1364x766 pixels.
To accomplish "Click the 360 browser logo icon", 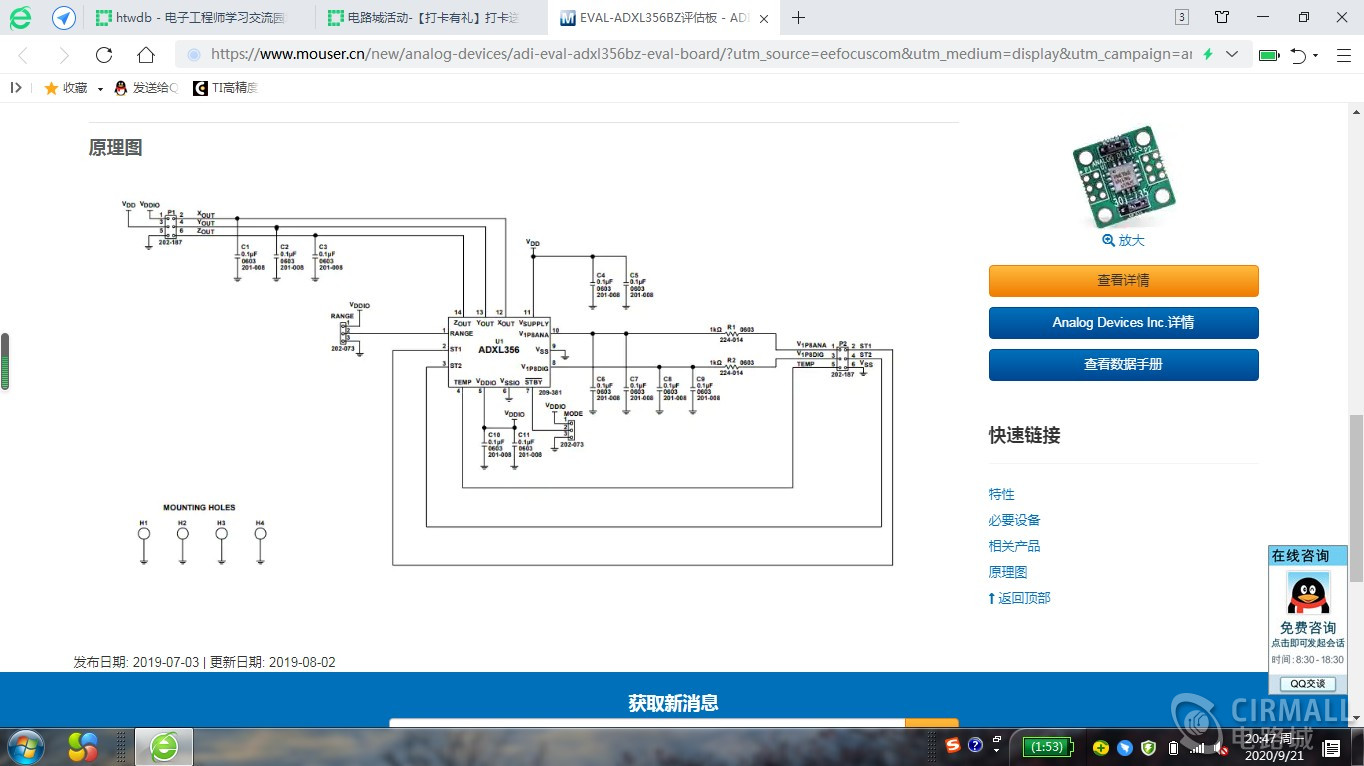I will point(20,17).
